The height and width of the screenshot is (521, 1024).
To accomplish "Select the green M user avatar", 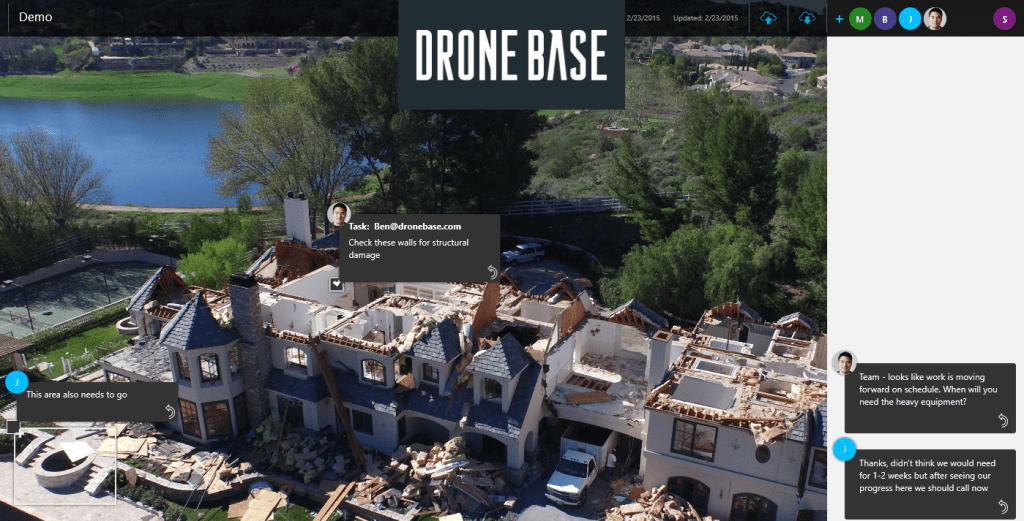I will click(x=860, y=19).
